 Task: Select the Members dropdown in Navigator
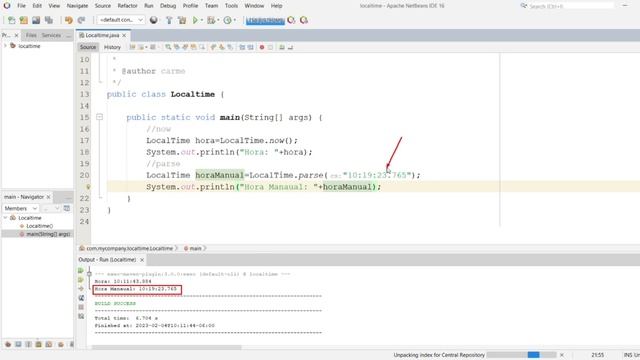click(21, 208)
